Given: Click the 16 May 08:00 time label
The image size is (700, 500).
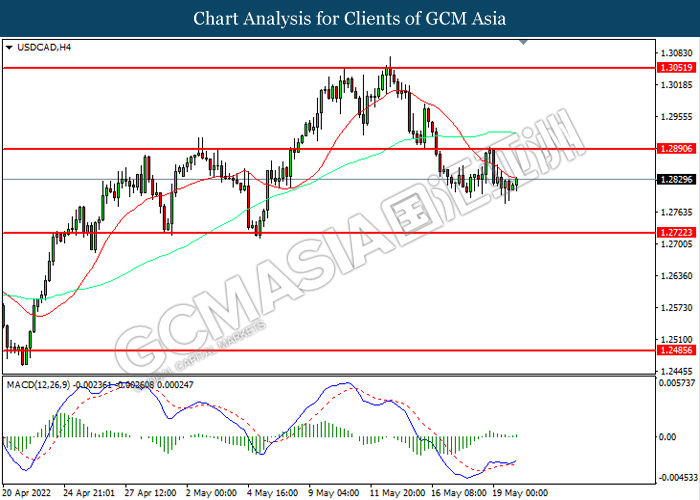Looking at the screenshot, I should point(458,493).
